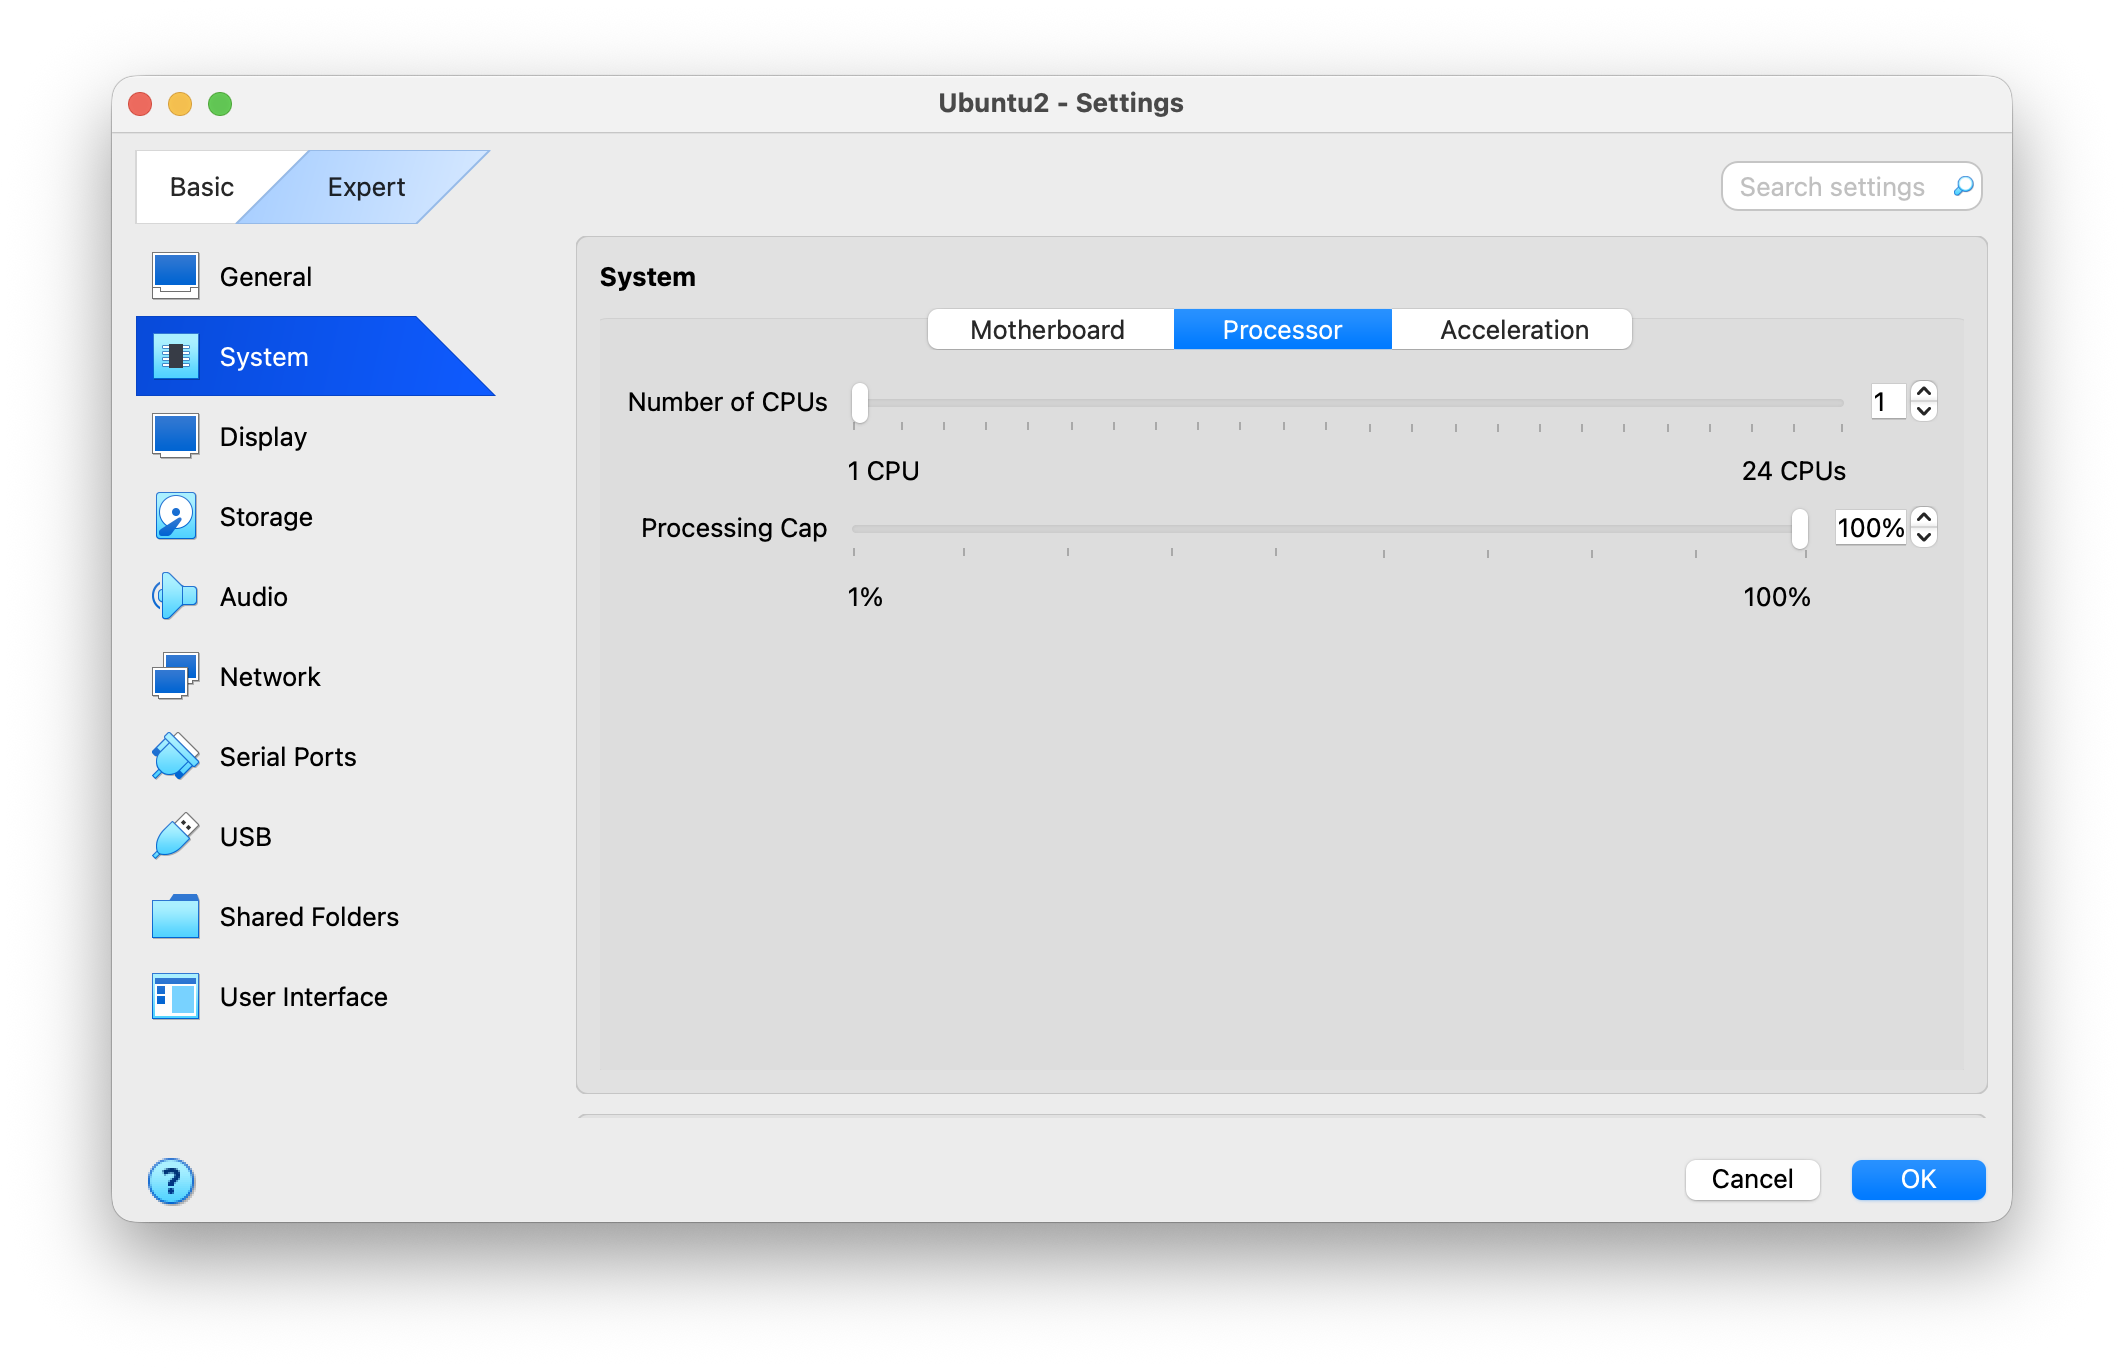Open the Audio speaker icon
Screen dimensions: 2124x1370
click(x=175, y=596)
